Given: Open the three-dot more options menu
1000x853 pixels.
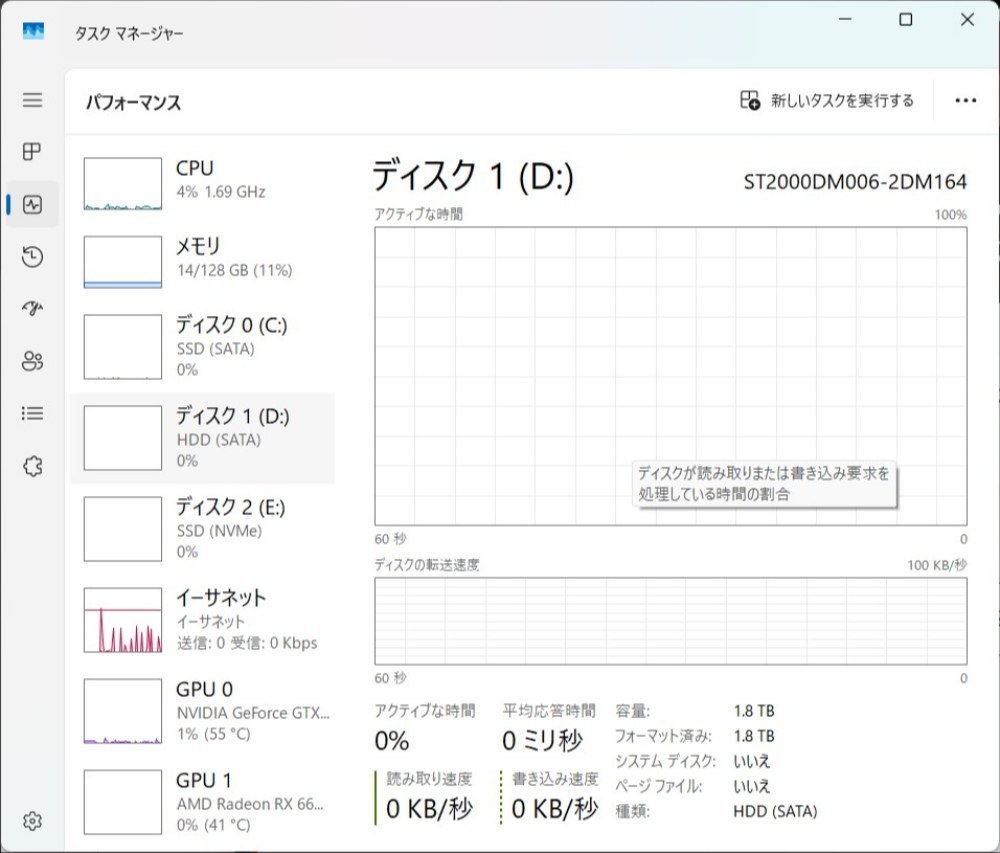Looking at the screenshot, I should coord(966,101).
